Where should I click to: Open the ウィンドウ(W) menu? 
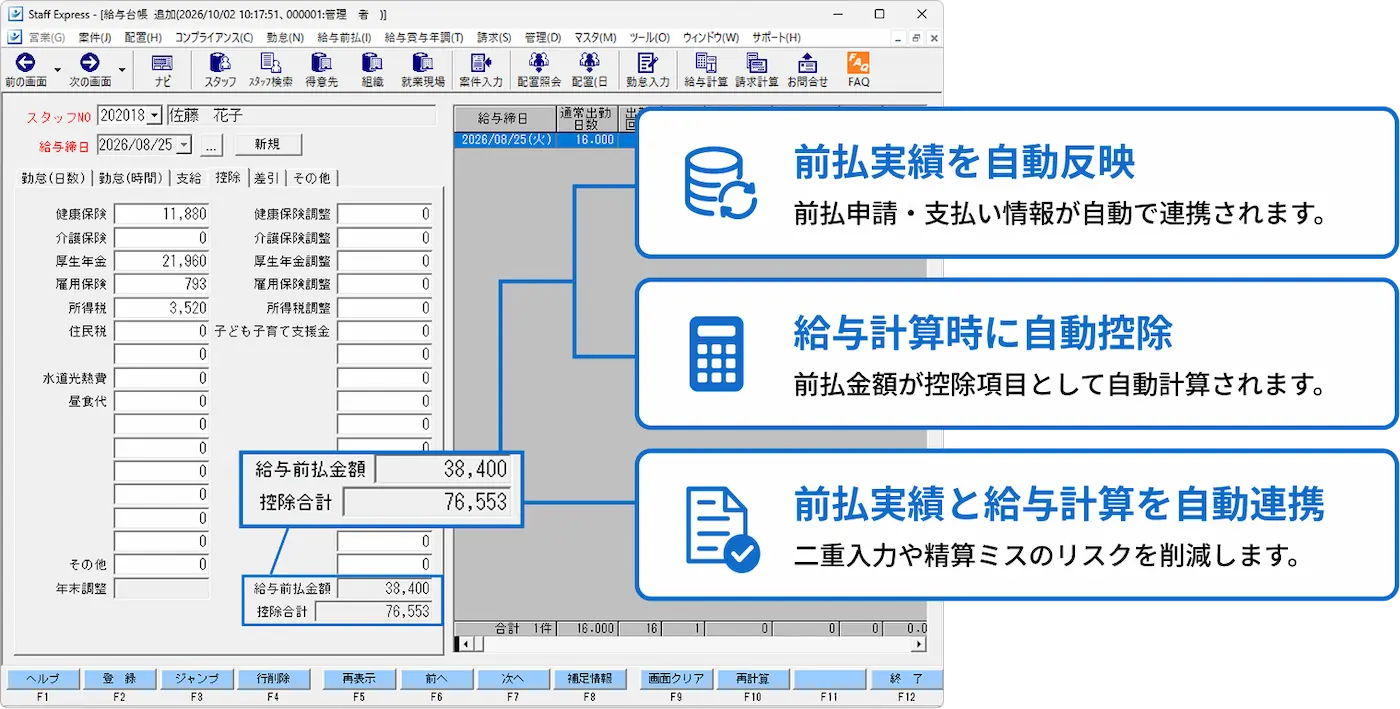tap(711, 37)
